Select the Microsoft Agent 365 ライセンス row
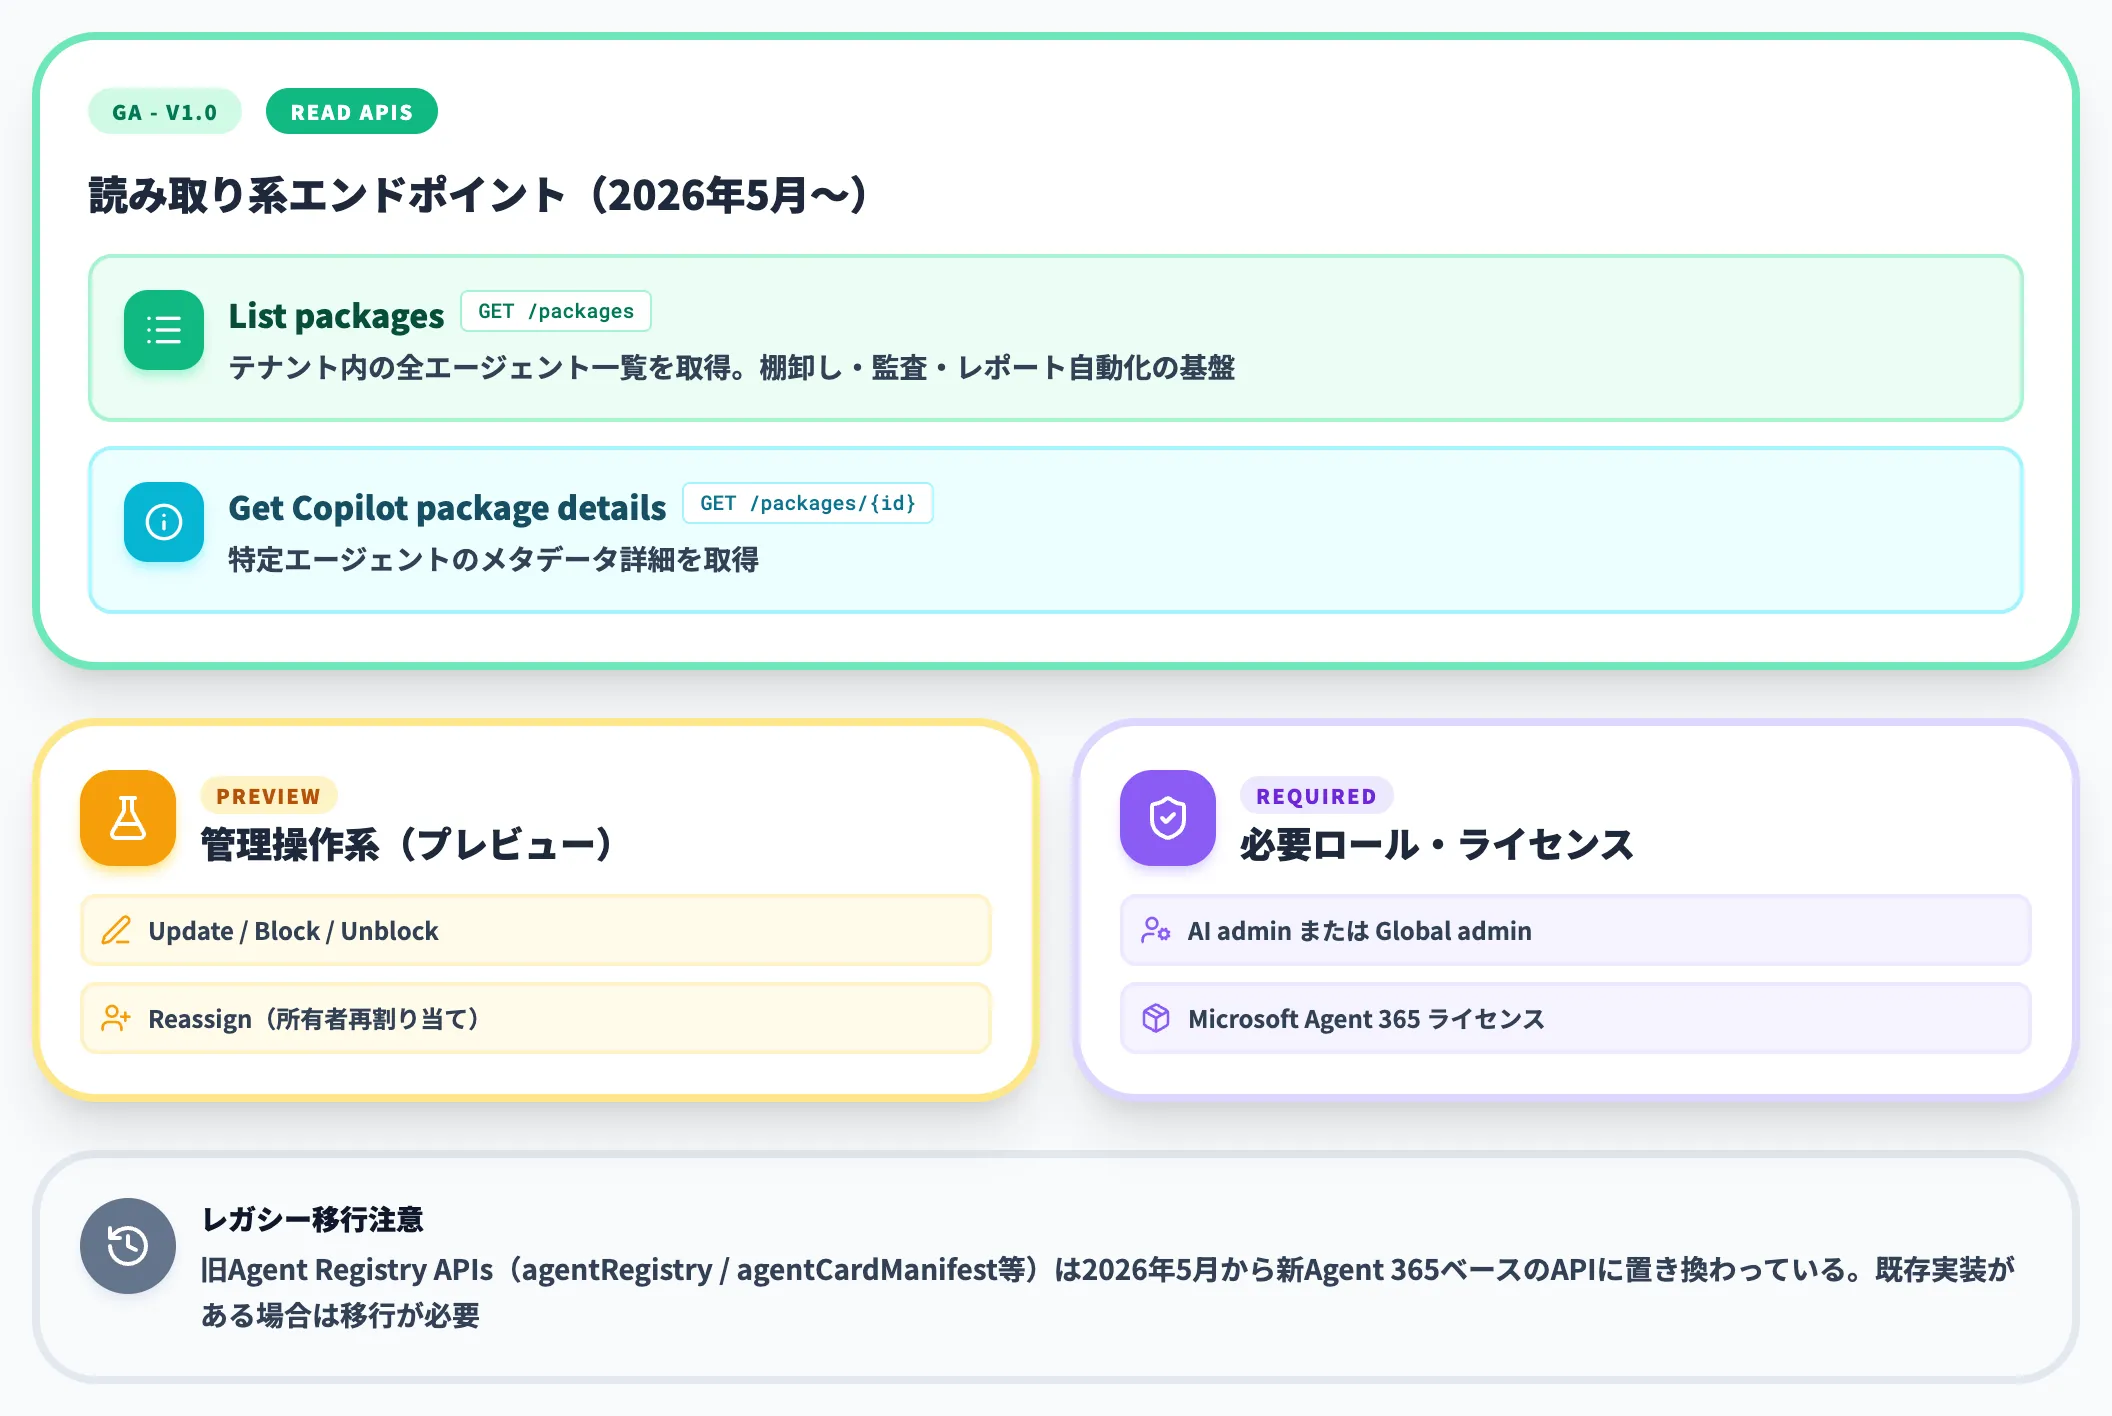 (x=1576, y=1019)
